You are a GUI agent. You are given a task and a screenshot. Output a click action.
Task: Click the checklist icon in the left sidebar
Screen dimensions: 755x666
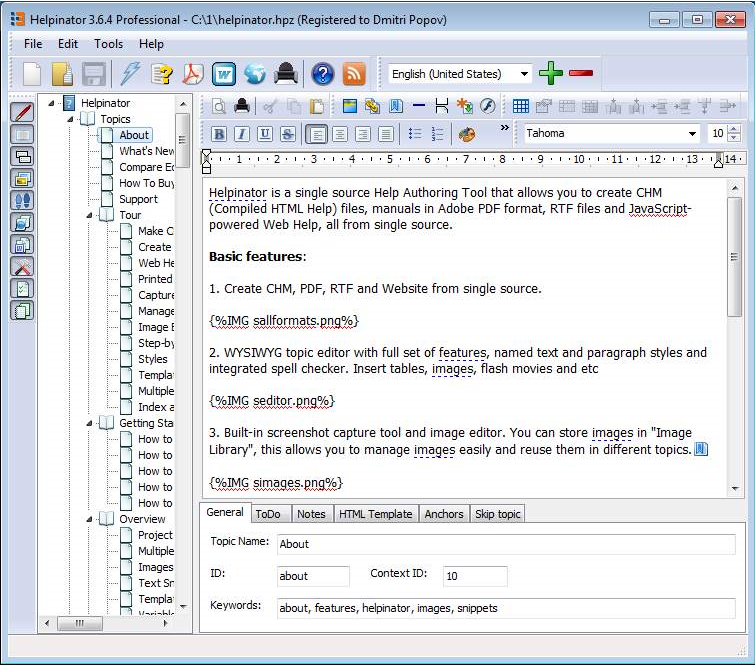tap(22, 289)
